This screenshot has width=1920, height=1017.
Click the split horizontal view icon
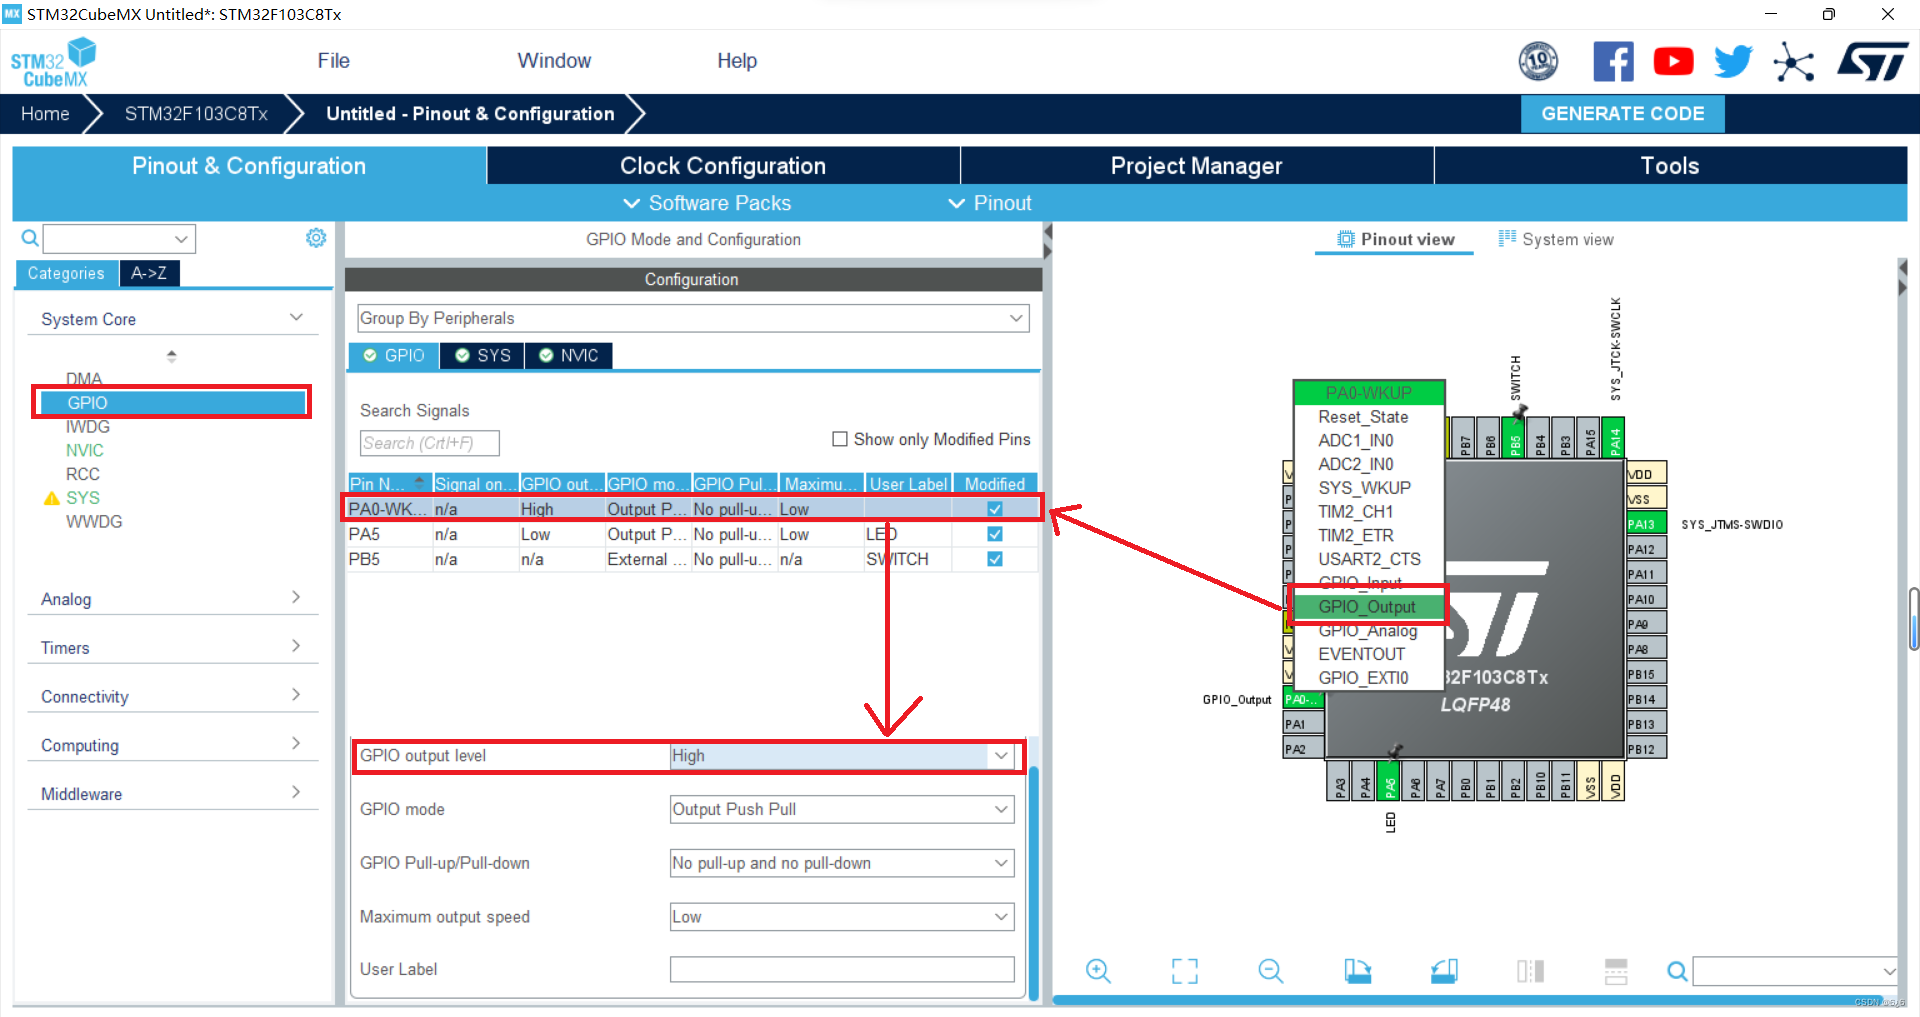point(1616,970)
